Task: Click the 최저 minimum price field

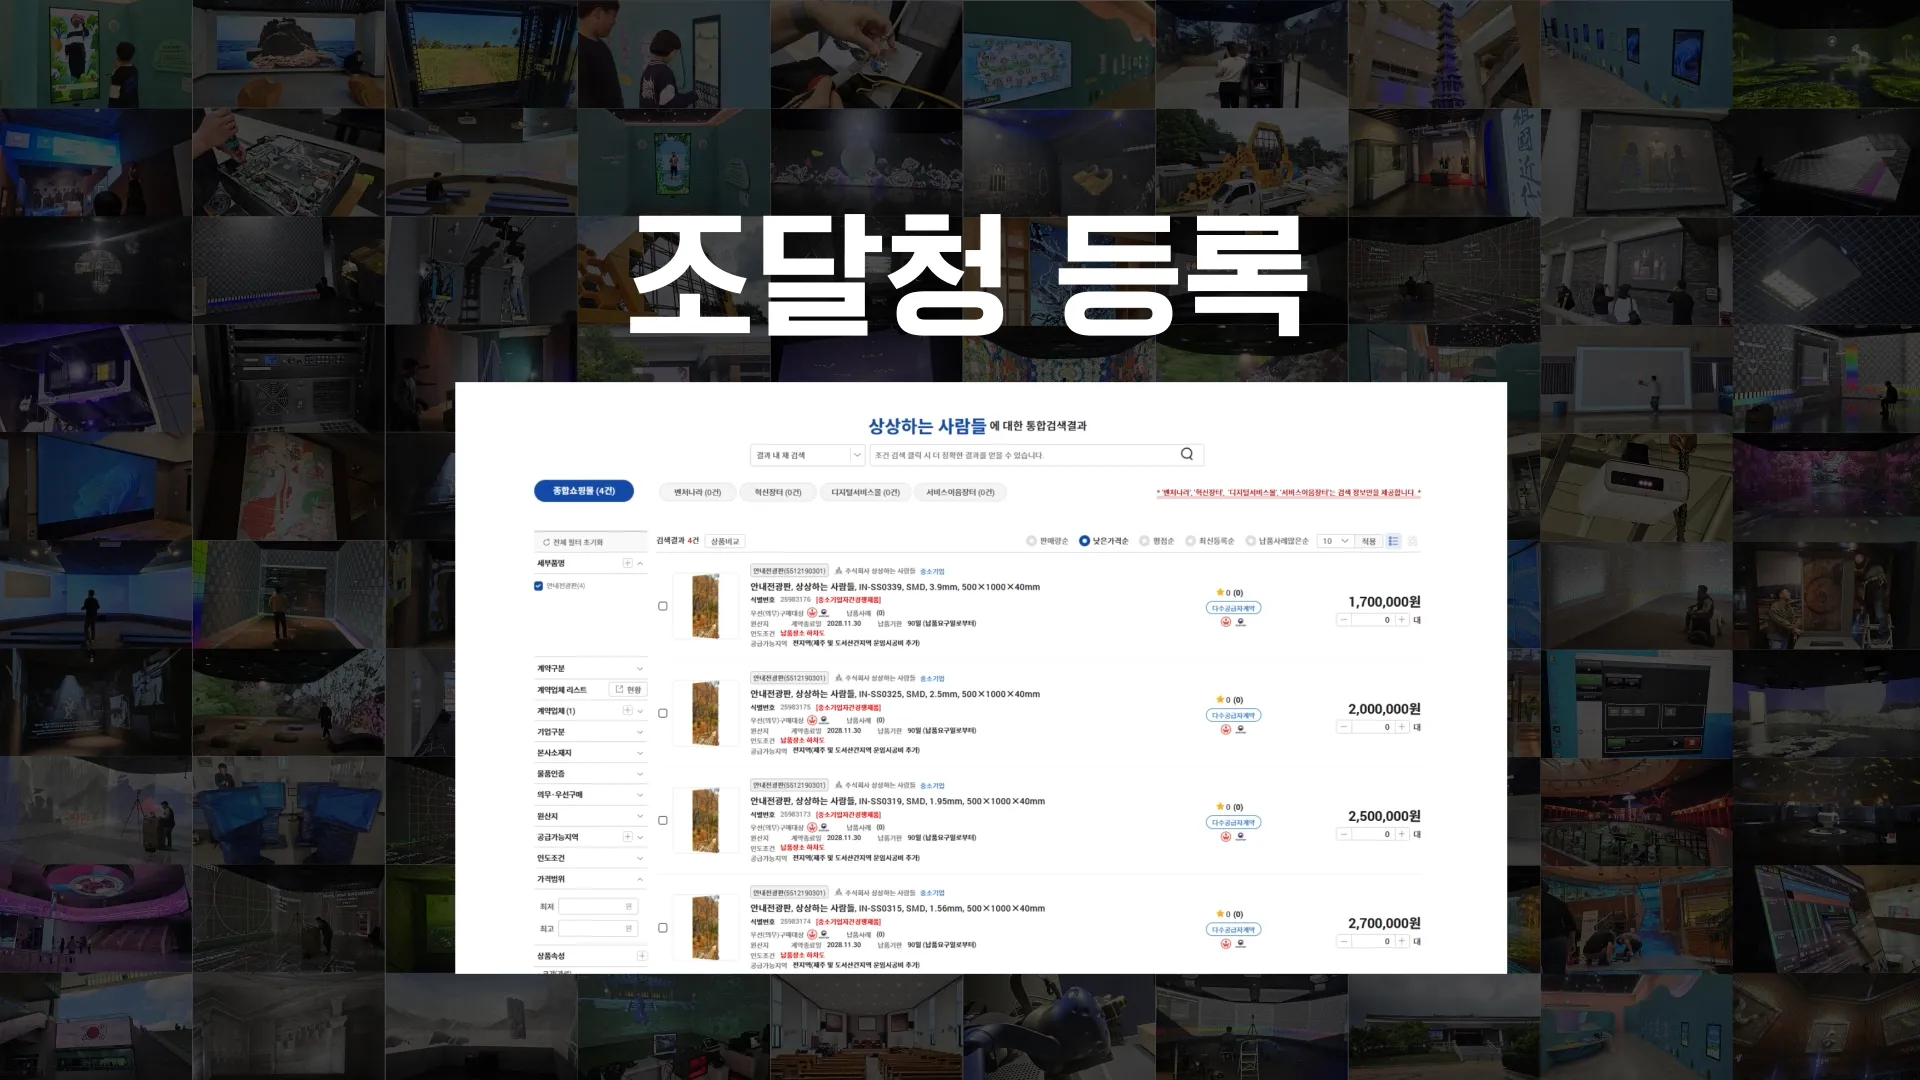Action: (598, 906)
